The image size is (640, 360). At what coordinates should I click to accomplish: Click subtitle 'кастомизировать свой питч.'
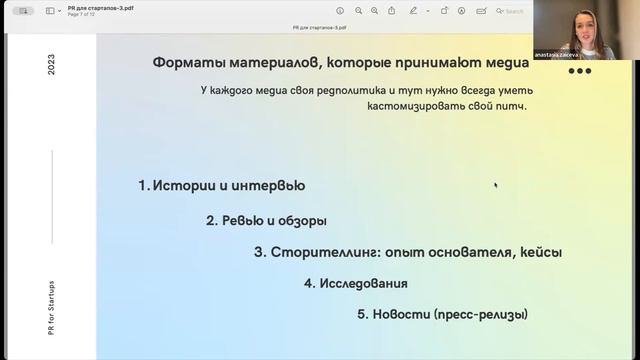pos(447,106)
